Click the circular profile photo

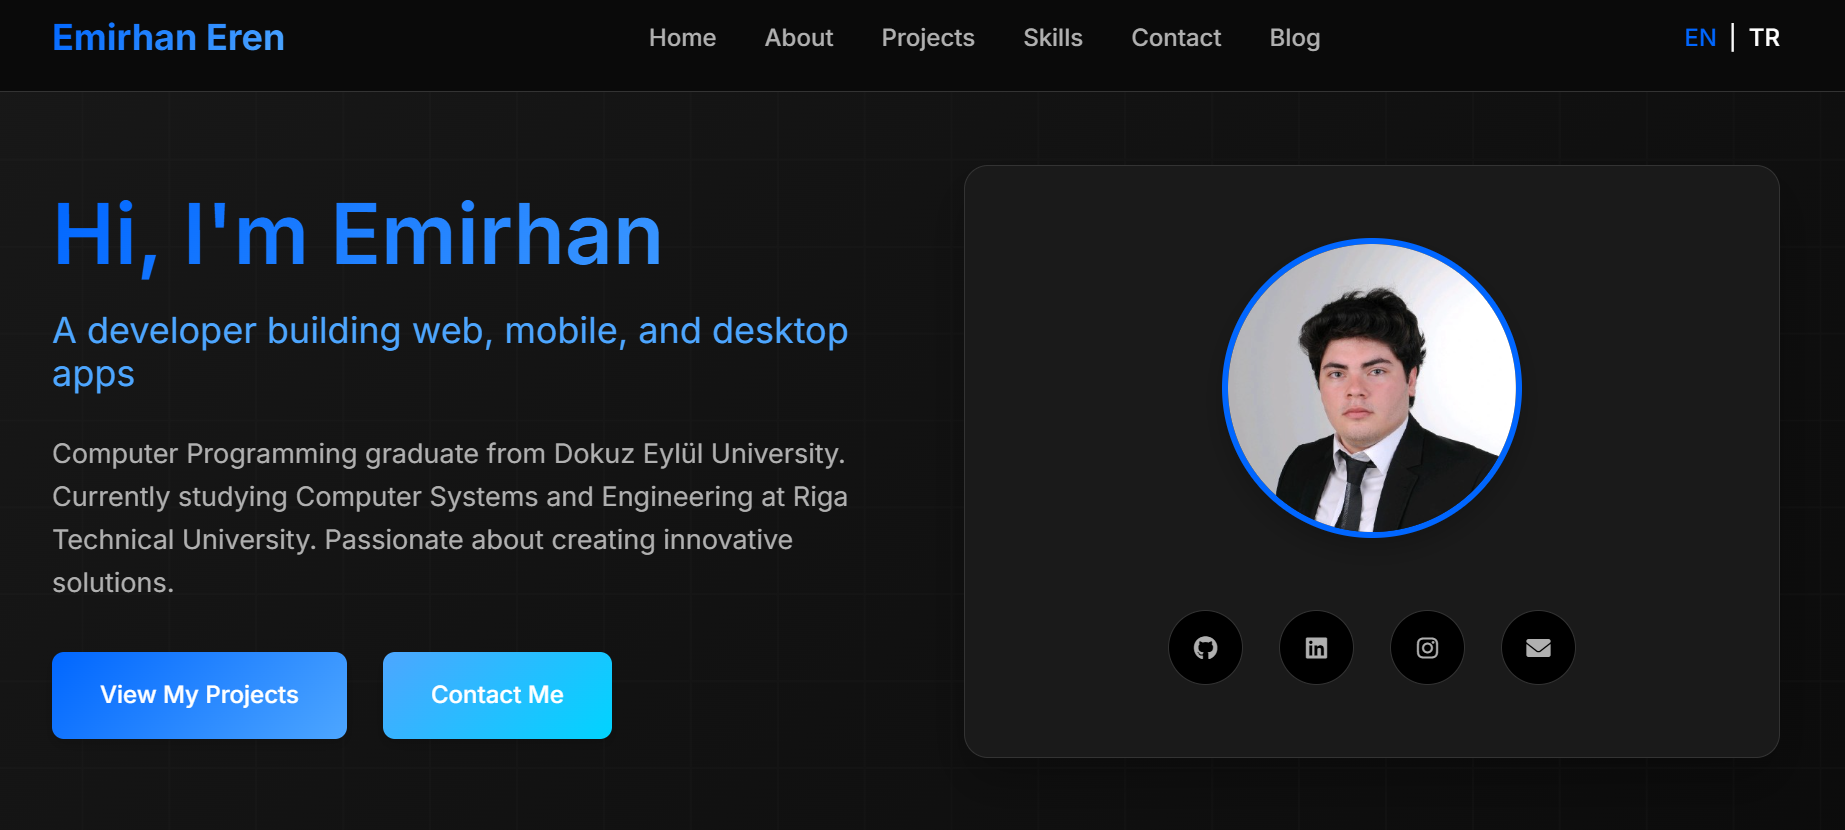pos(1372,388)
